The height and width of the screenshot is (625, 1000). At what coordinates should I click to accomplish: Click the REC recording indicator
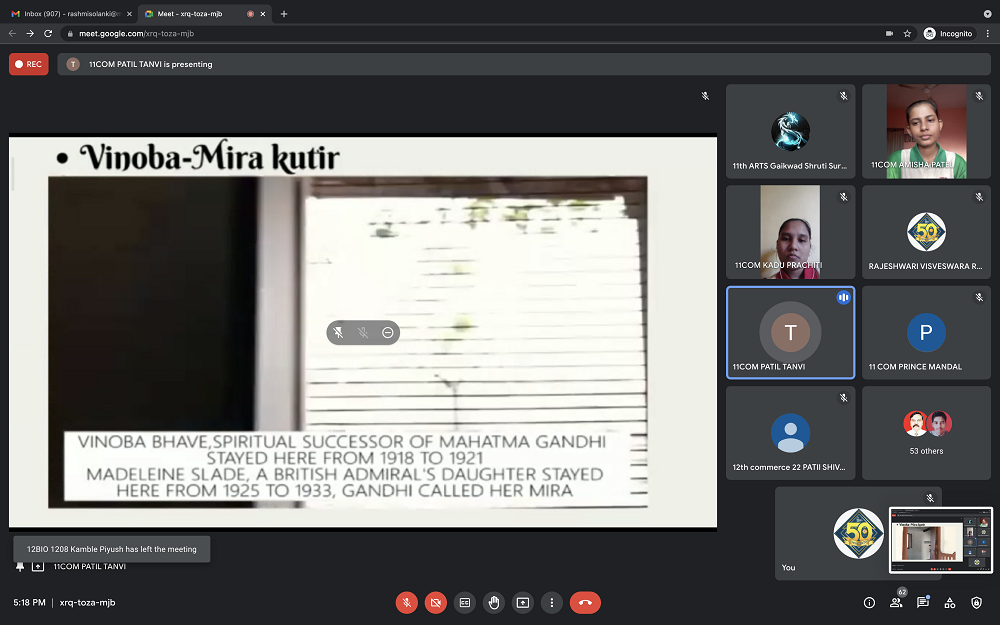click(x=29, y=64)
